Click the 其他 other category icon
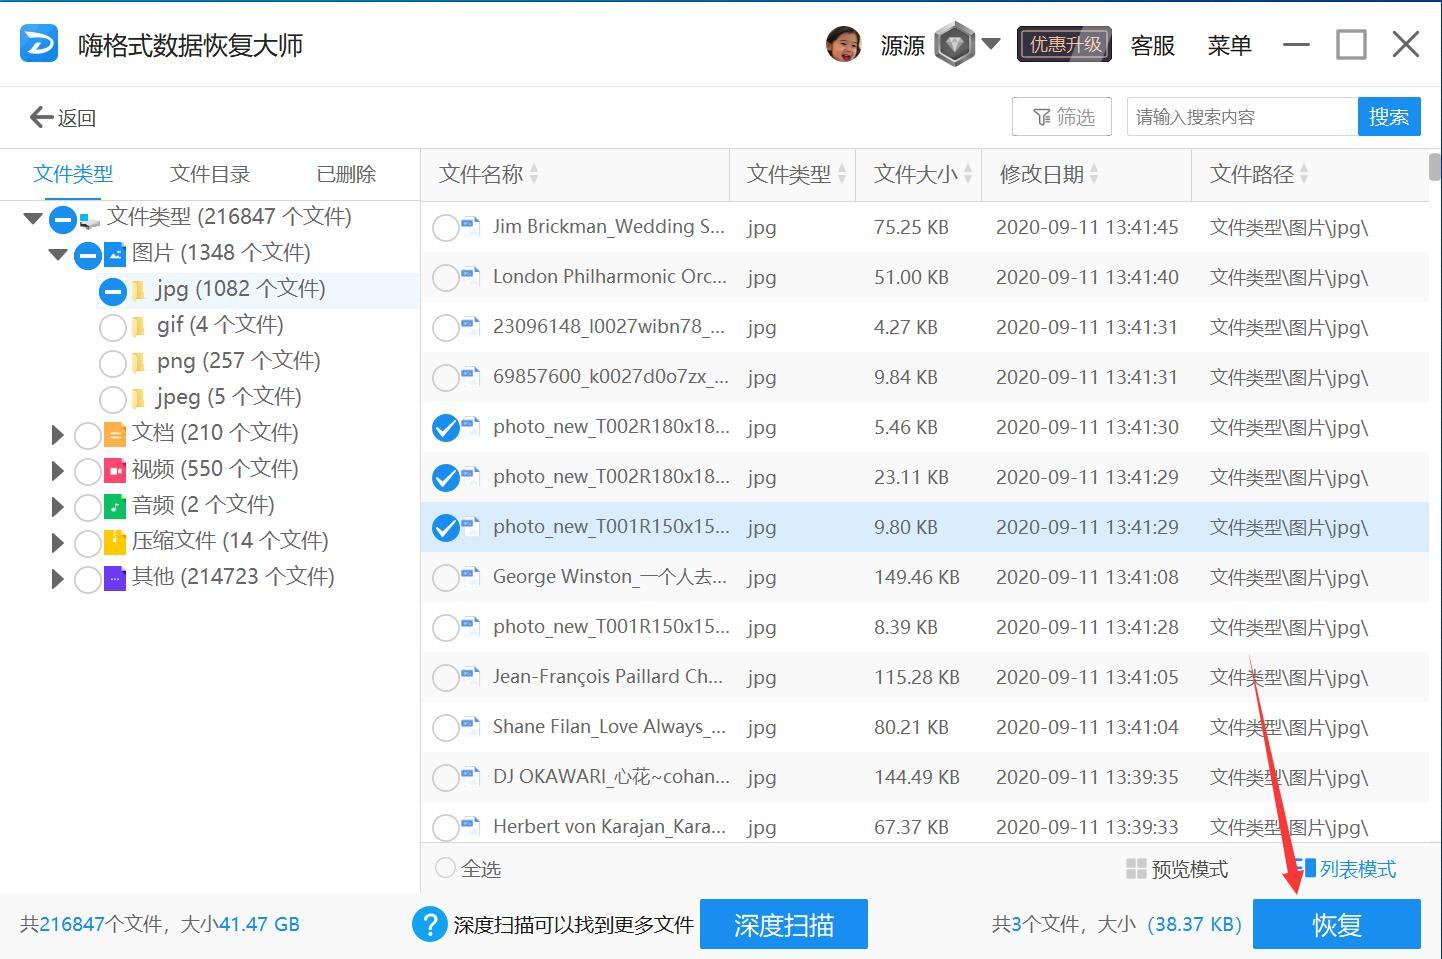The height and width of the screenshot is (959, 1442). click(x=115, y=578)
